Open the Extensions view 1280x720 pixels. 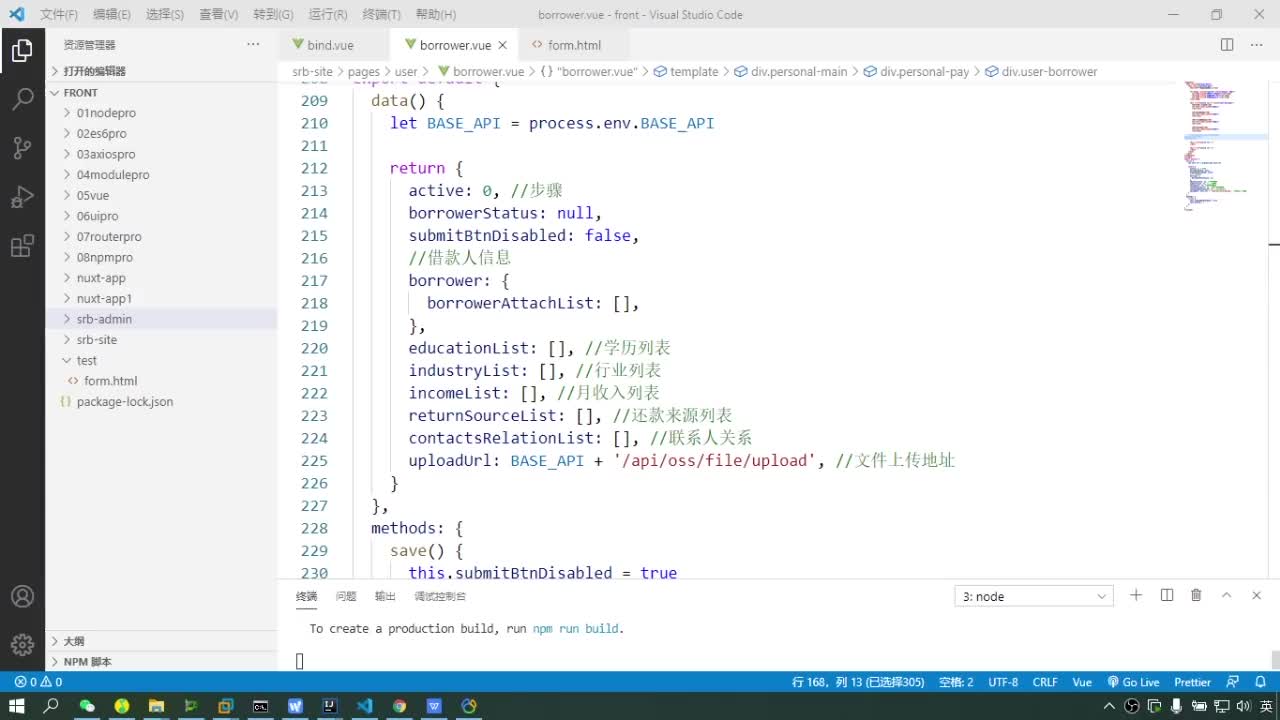coord(22,246)
